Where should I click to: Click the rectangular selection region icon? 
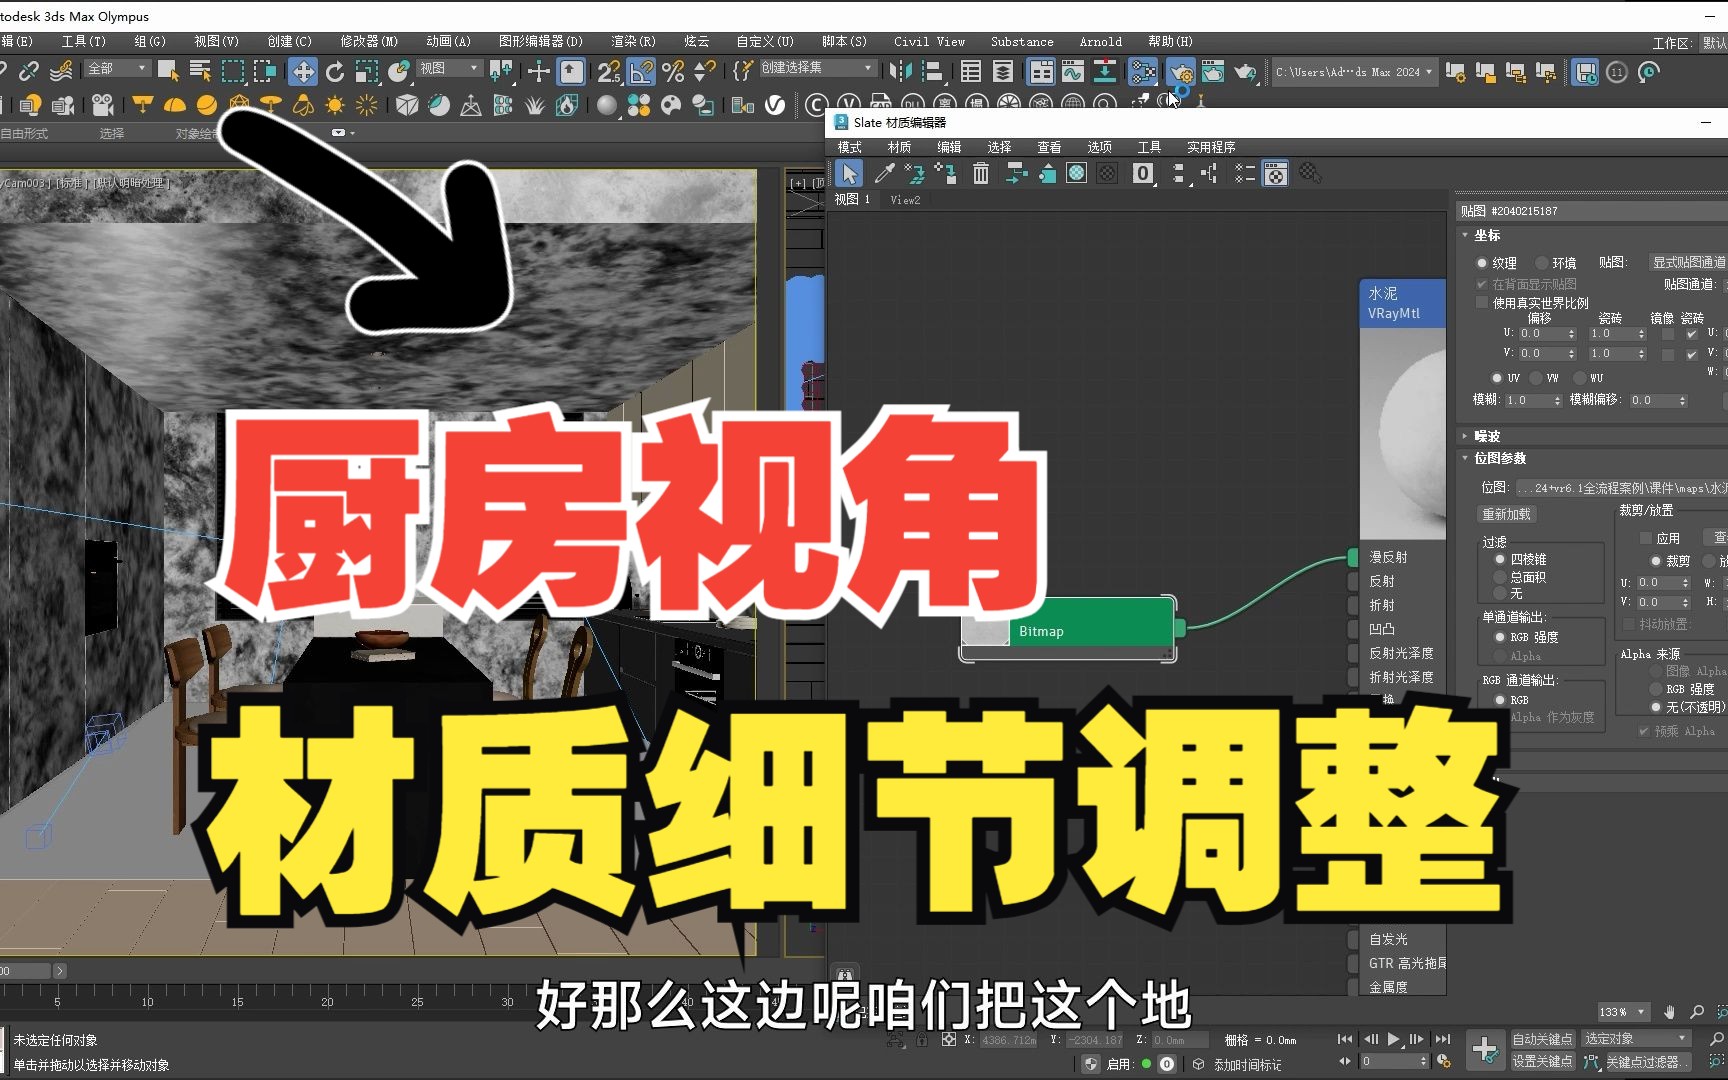232,71
